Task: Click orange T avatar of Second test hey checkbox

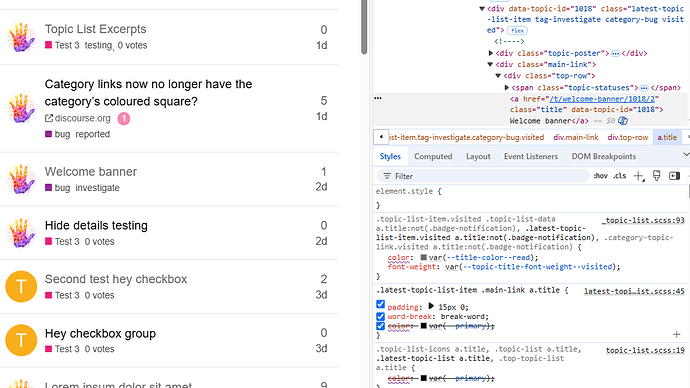Action: click(x=21, y=286)
